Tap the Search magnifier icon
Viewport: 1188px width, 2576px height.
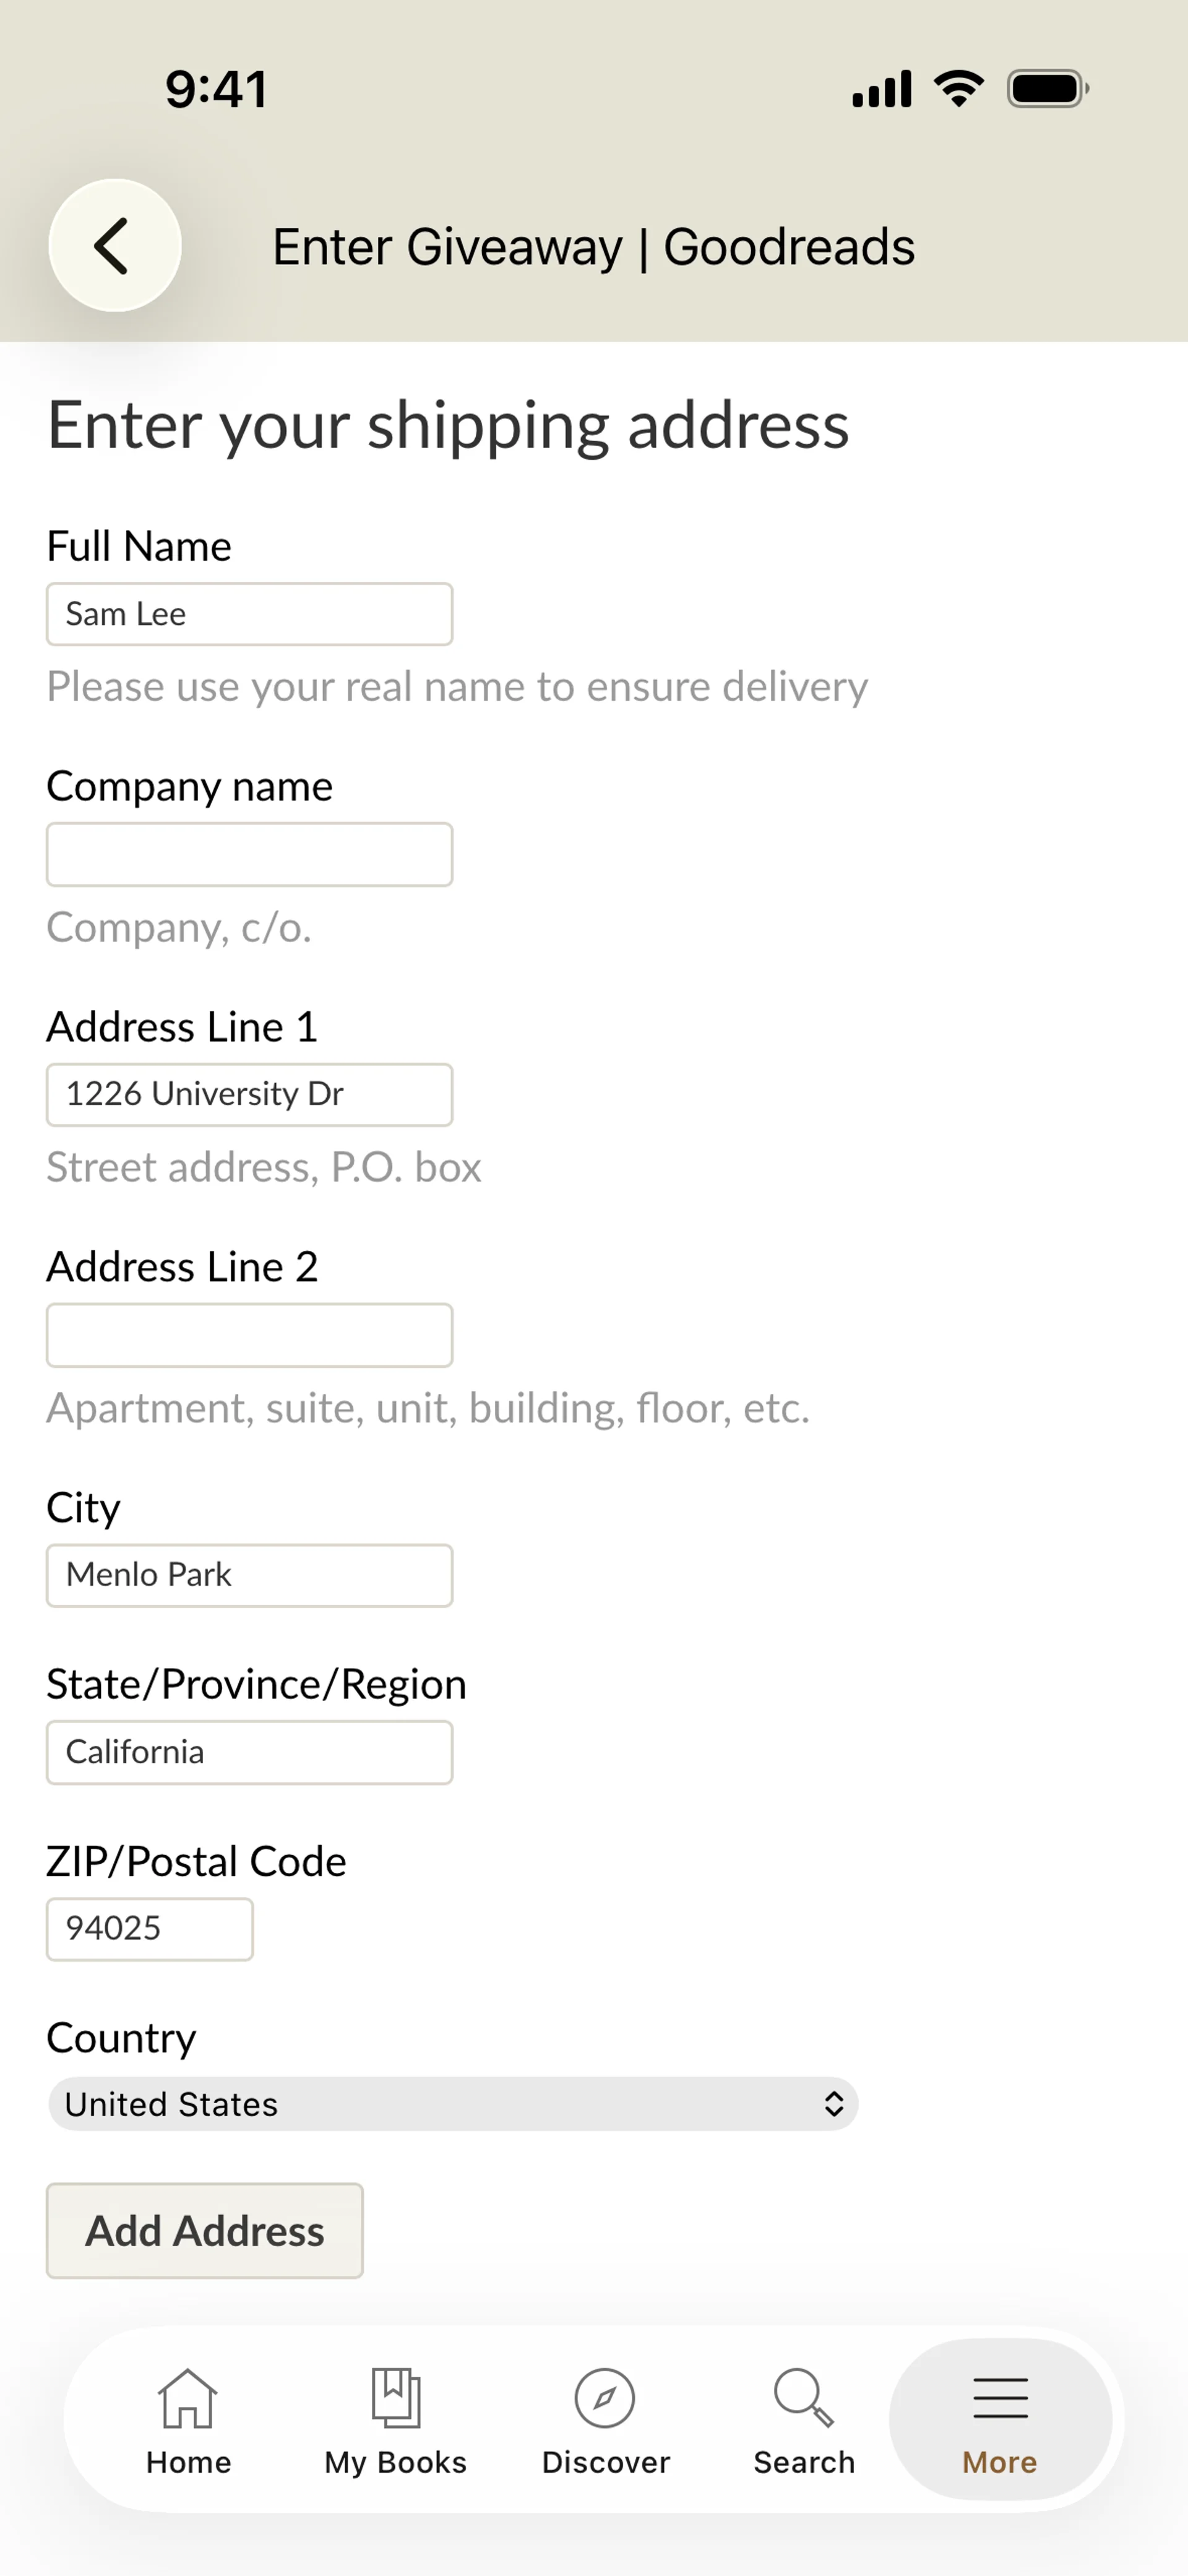click(x=803, y=2398)
